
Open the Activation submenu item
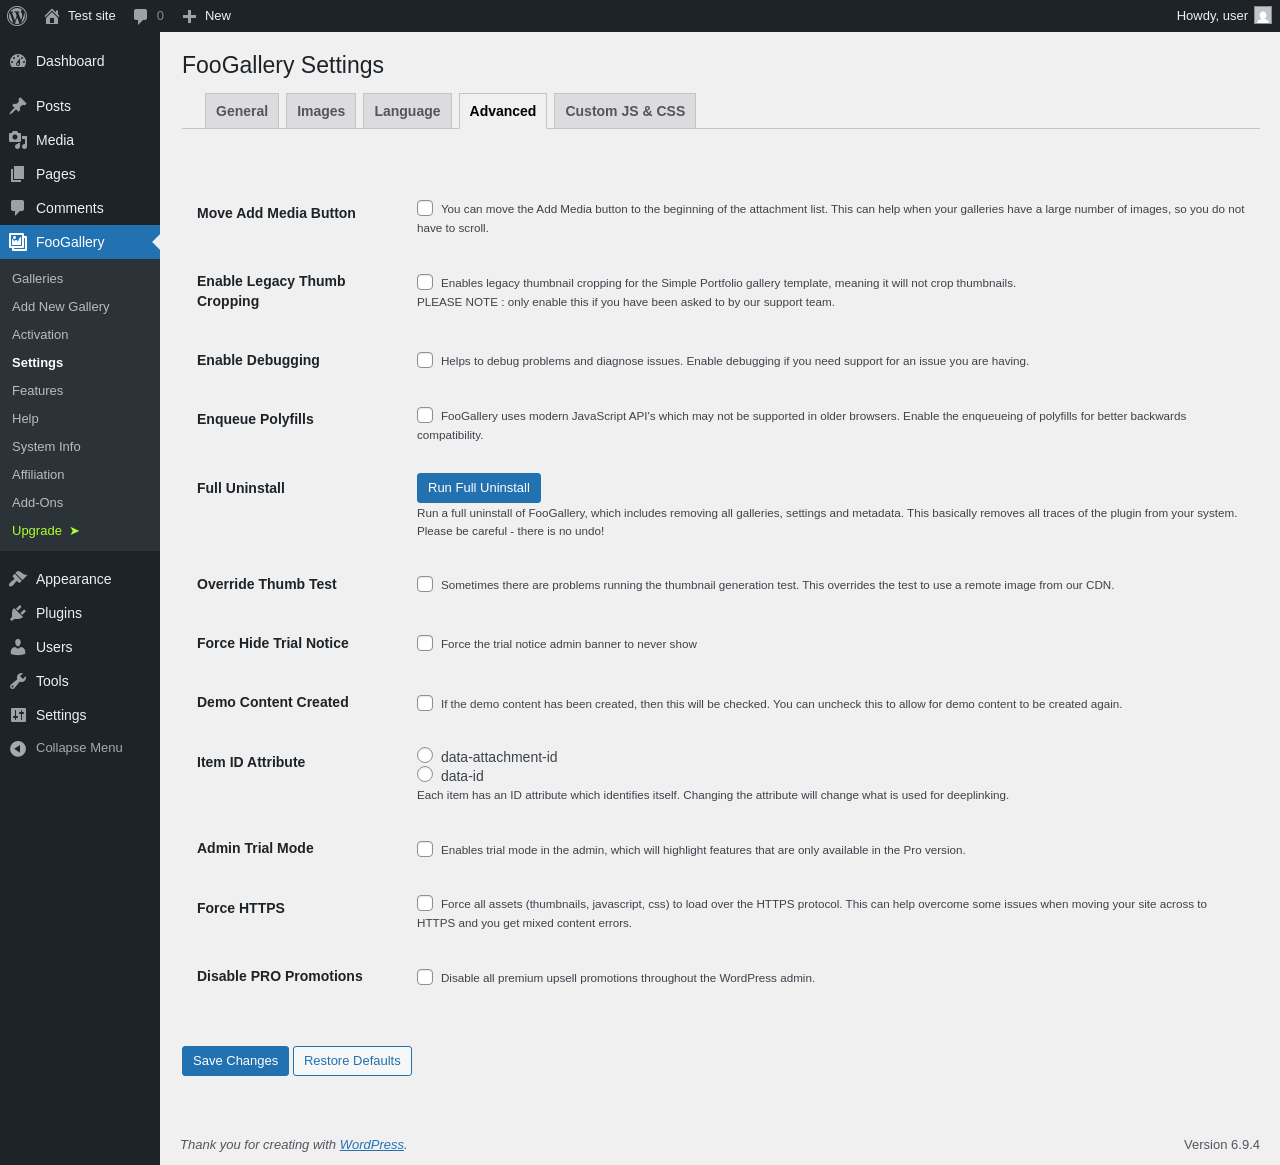(x=80, y=335)
